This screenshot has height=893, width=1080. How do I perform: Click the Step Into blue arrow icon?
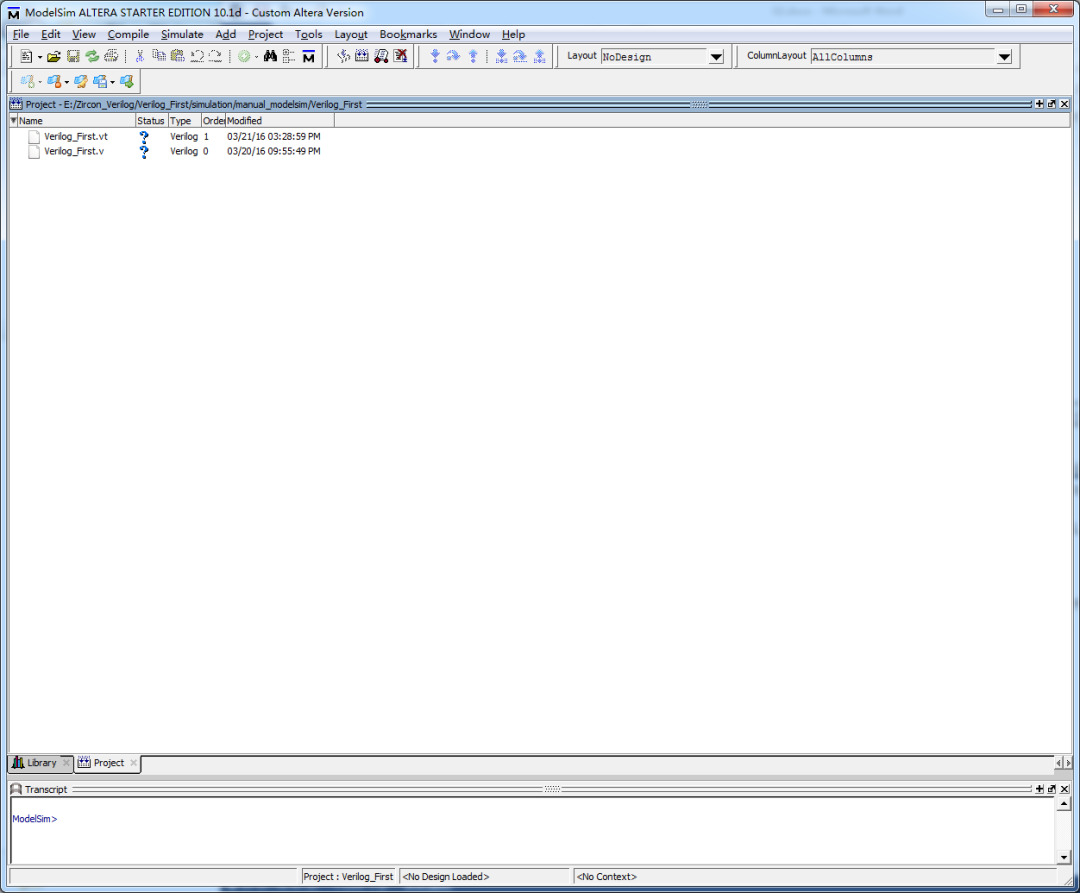point(435,56)
